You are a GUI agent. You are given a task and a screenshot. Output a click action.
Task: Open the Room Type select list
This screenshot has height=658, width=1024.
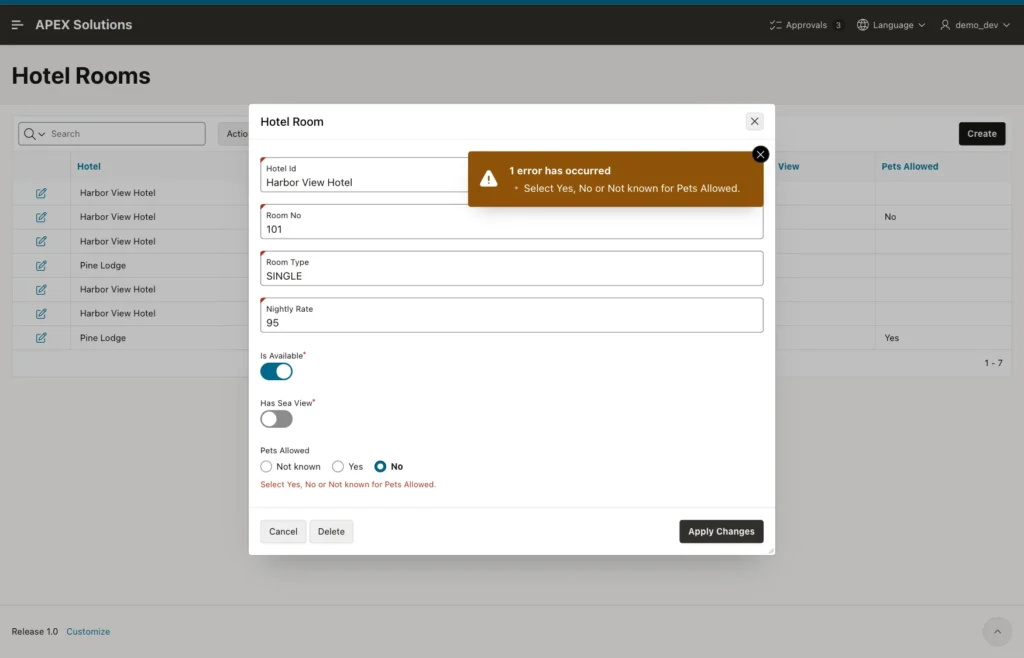(511, 268)
